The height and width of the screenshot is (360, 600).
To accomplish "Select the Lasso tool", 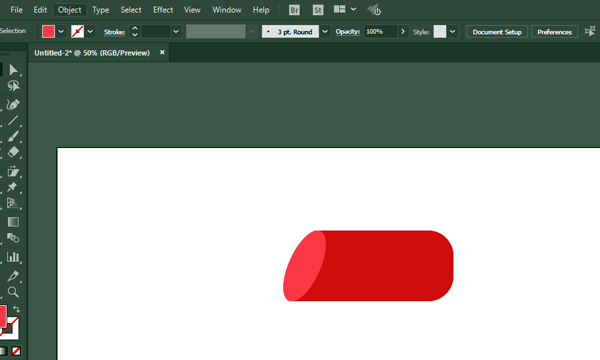I will [13, 86].
